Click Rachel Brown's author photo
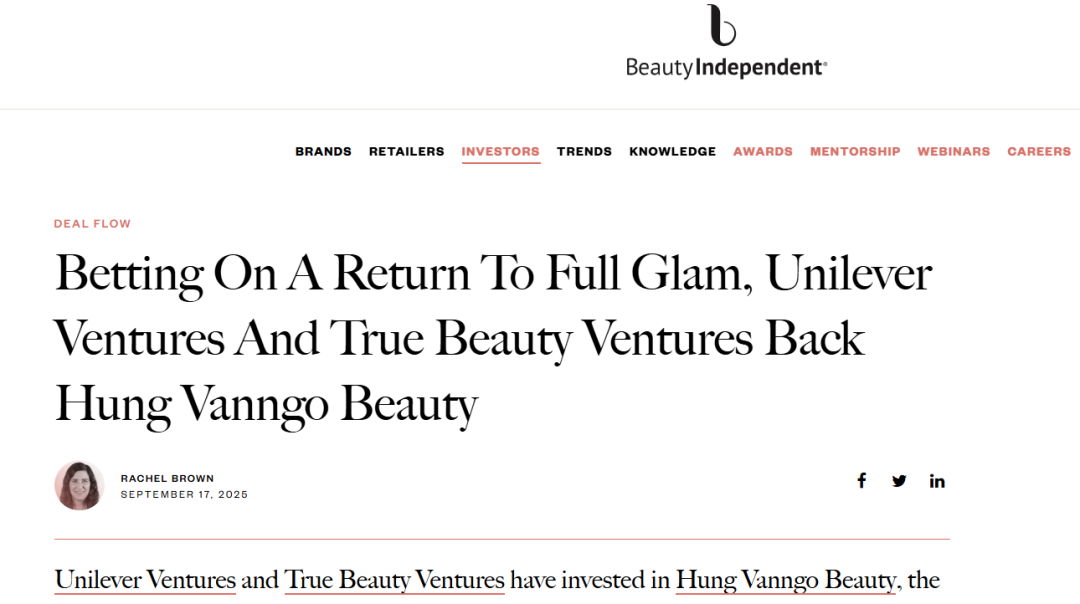 click(80, 486)
